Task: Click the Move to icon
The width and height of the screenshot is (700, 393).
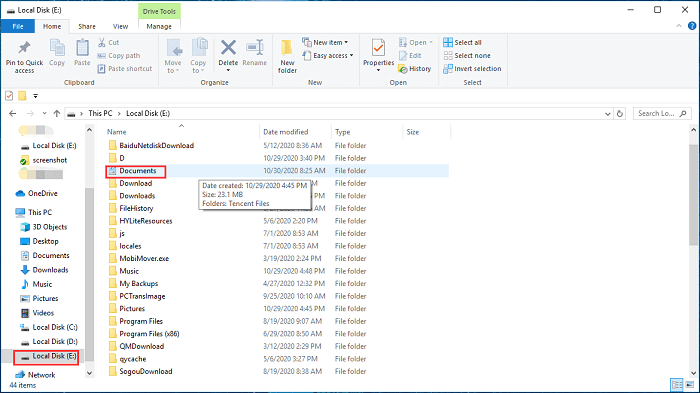Action: [x=173, y=48]
